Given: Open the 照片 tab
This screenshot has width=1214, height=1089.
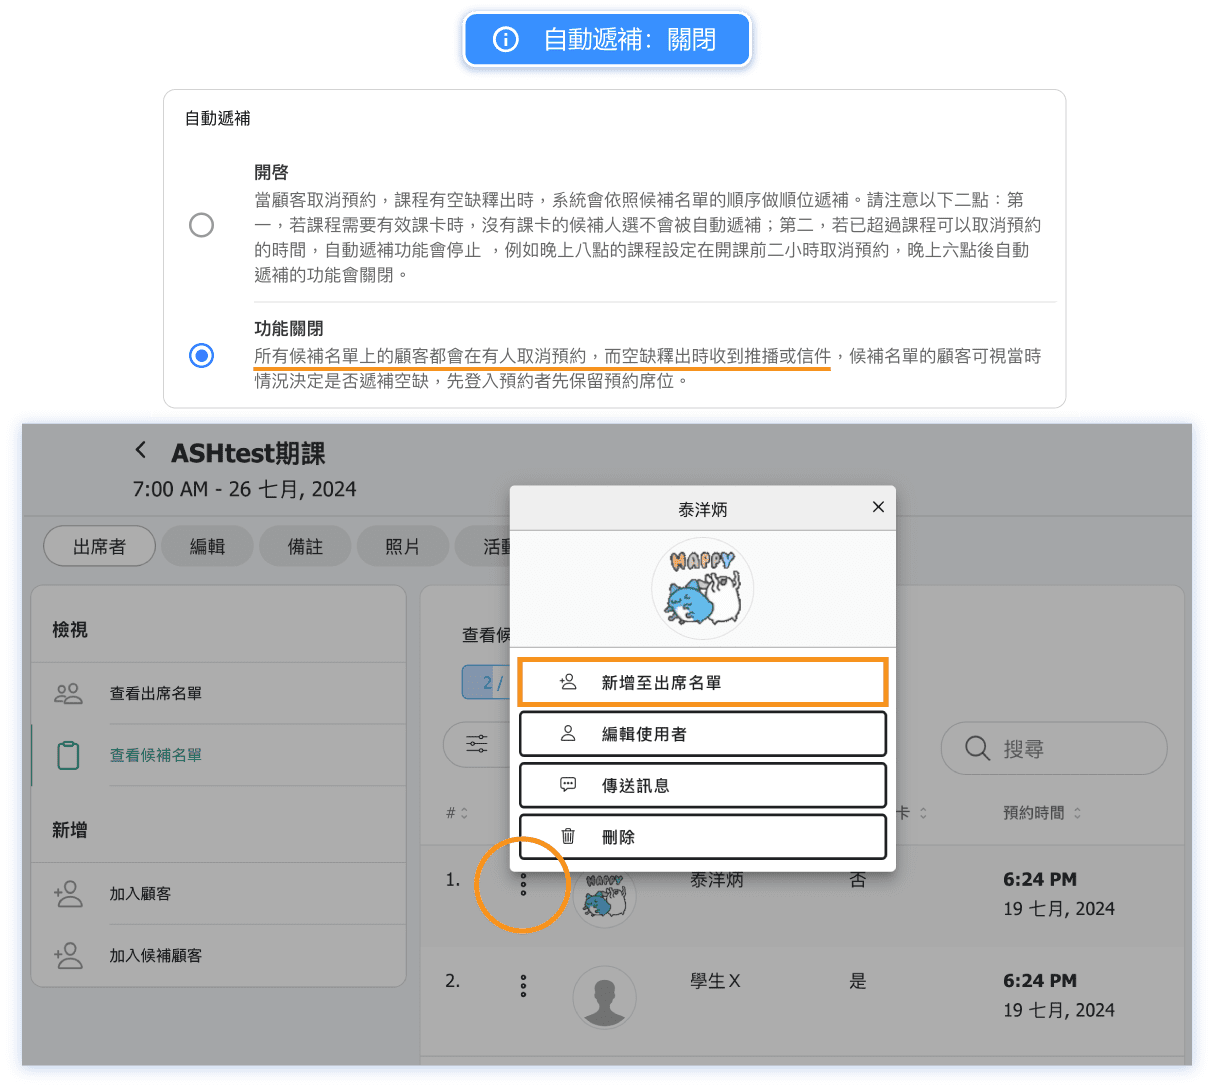Looking at the screenshot, I should (x=402, y=546).
